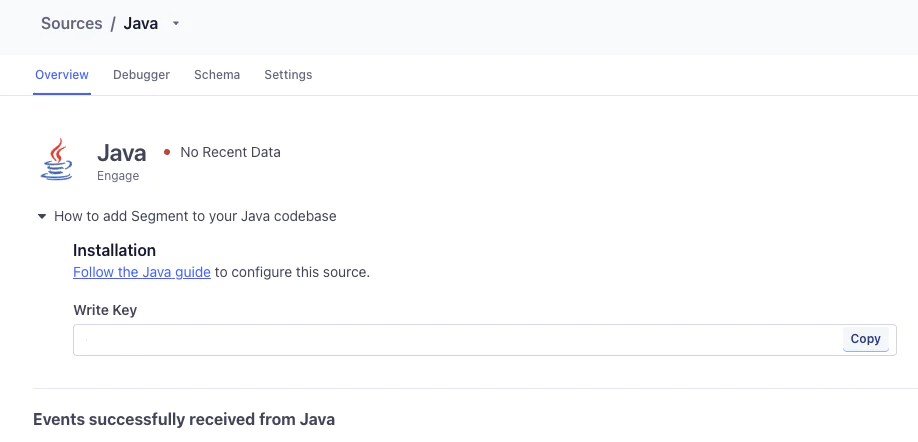Click the Java breadcrumb label
The width and height of the screenshot is (918, 442).
pos(141,23)
